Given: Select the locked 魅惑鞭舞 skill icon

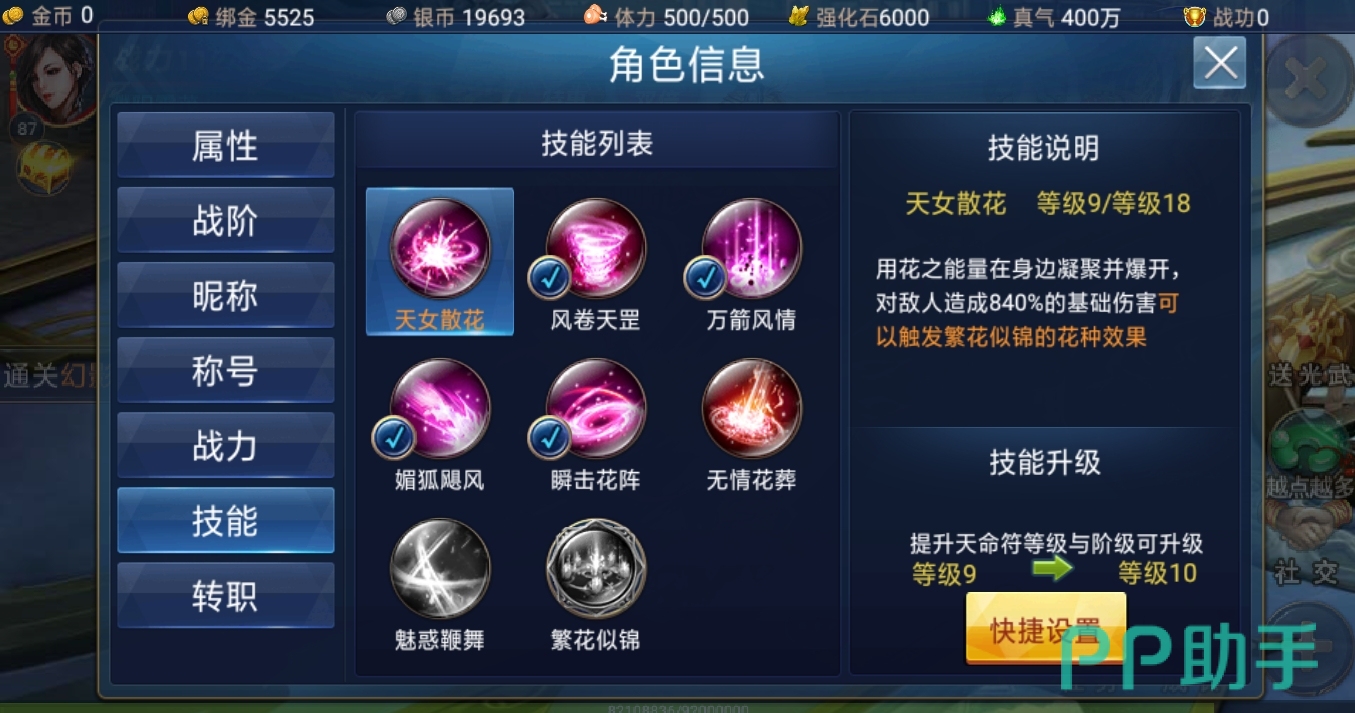Looking at the screenshot, I should click(440, 568).
